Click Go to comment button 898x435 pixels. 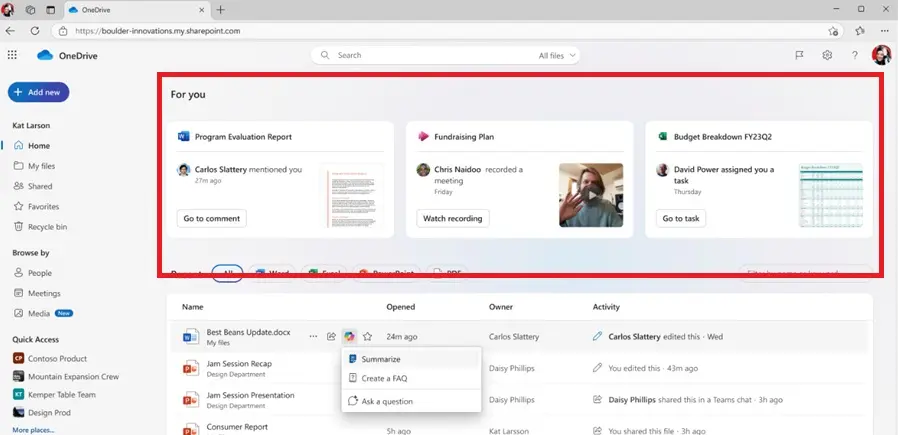[211, 218]
